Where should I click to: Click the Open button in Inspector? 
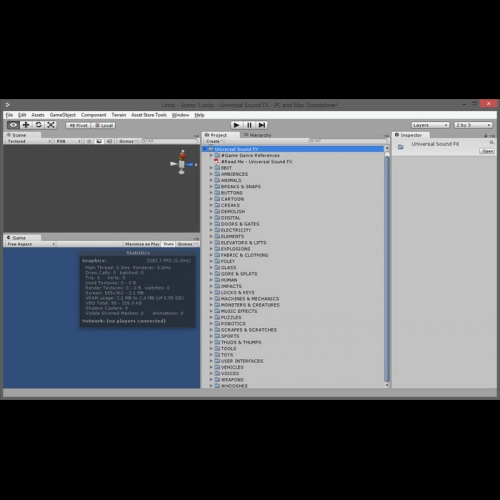[487, 151]
